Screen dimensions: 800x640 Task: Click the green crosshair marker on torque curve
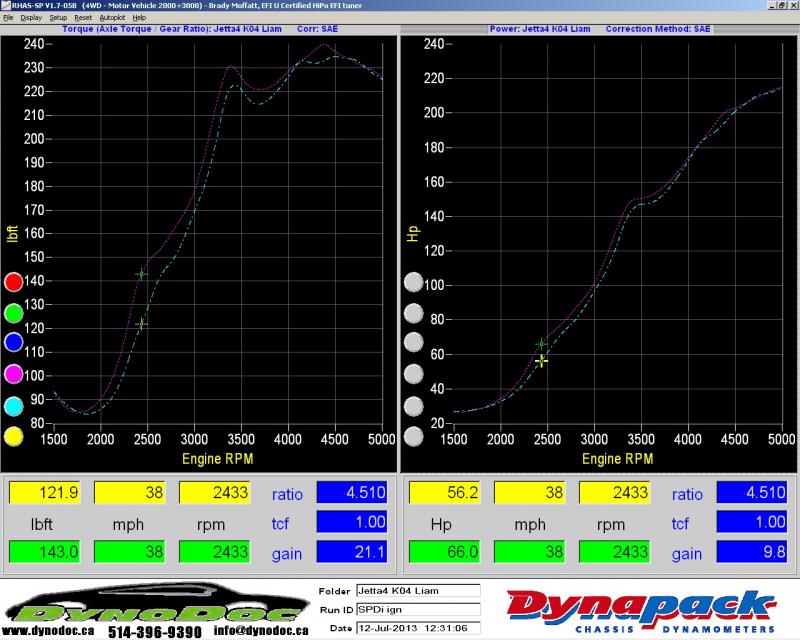[141, 274]
